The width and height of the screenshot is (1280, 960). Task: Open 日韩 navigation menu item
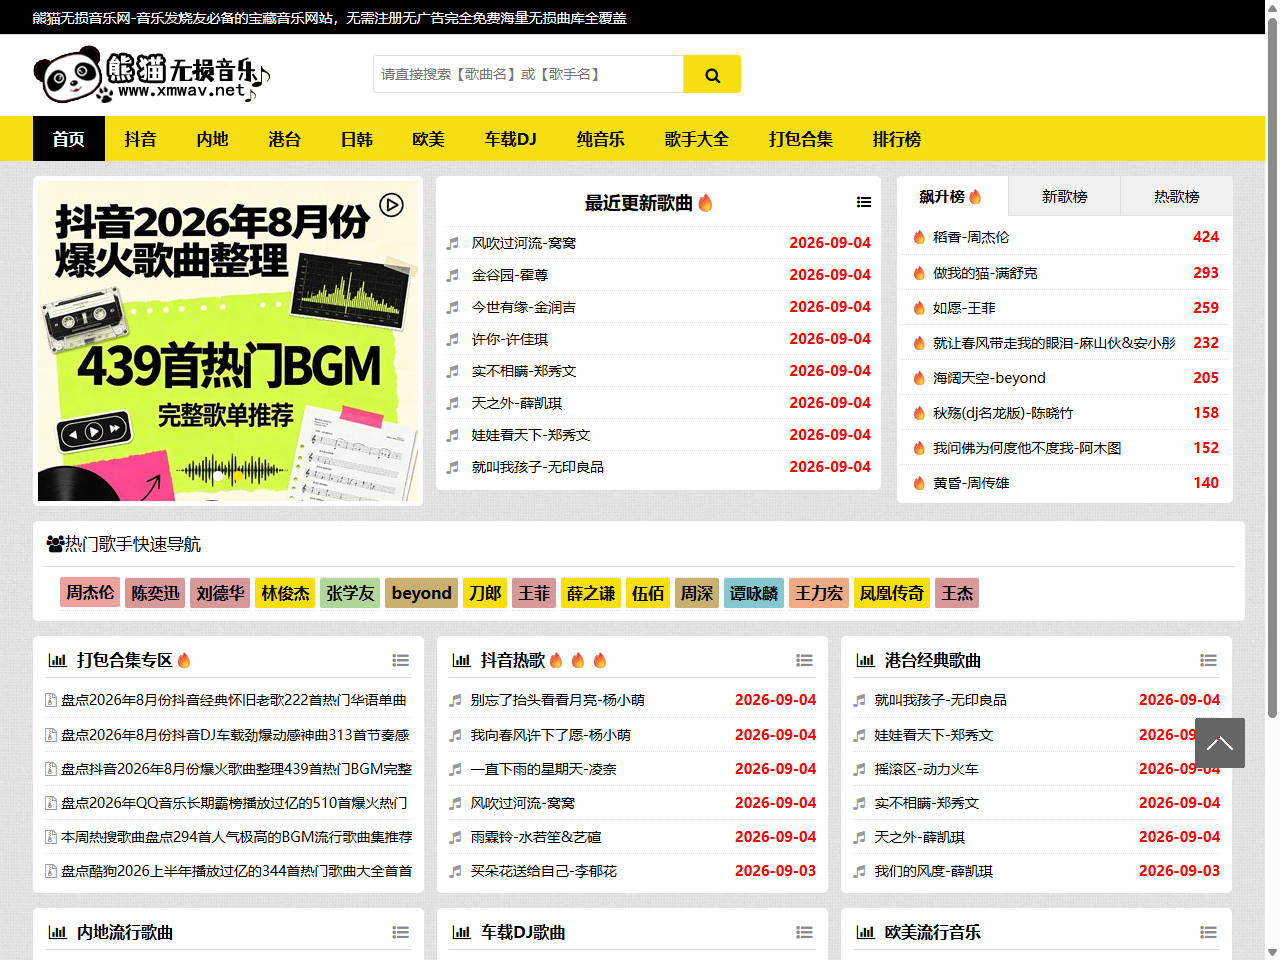pyautogui.click(x=357, y=139)
